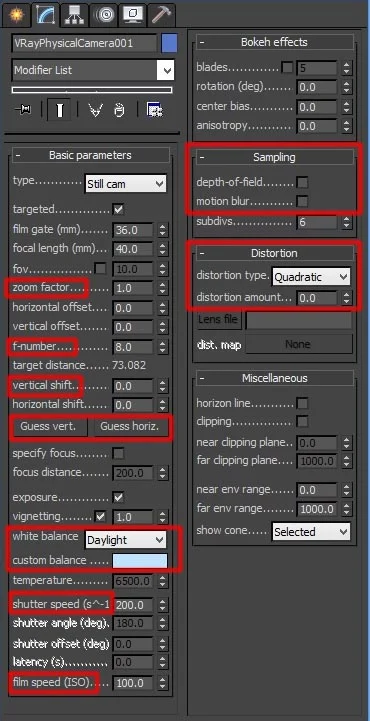Viewport: 370px width, 721px height.
Task: Click the f-number value field
Action: [x=133, y=347]
